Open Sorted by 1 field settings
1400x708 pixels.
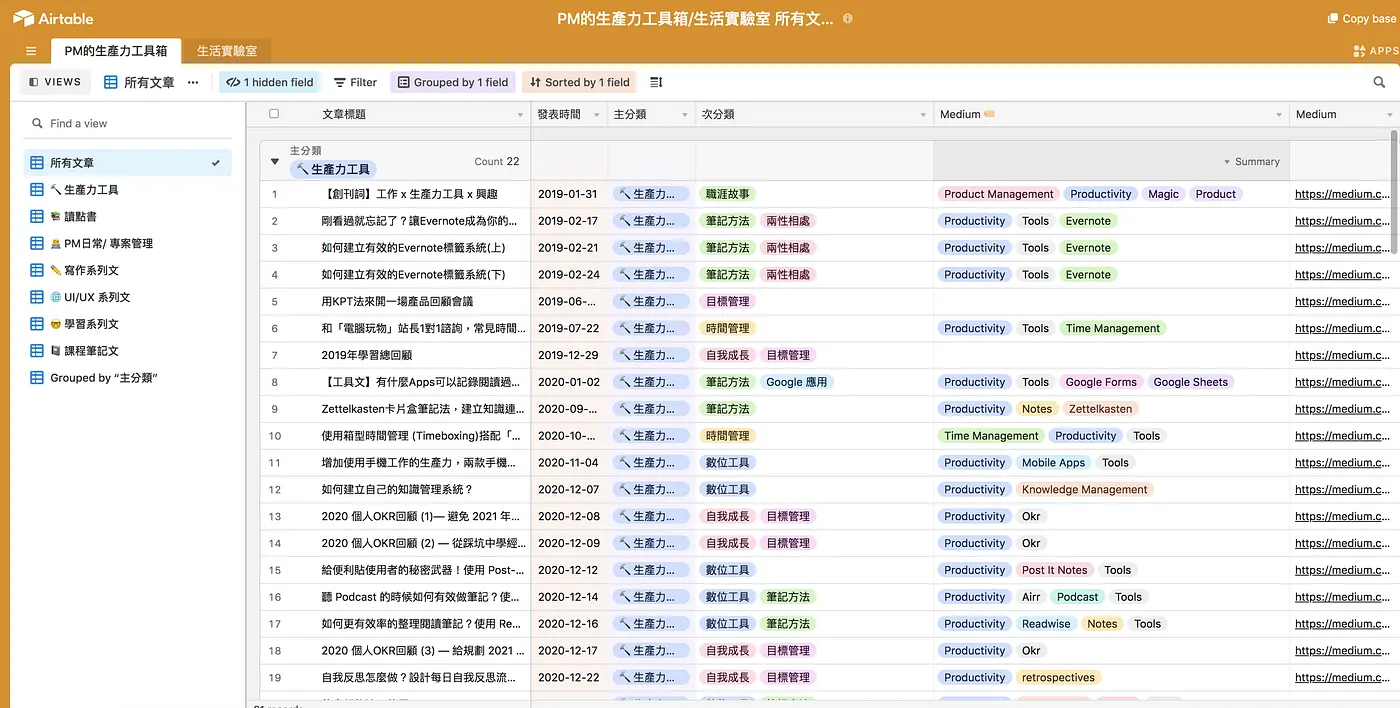click(x=579, y=82)
